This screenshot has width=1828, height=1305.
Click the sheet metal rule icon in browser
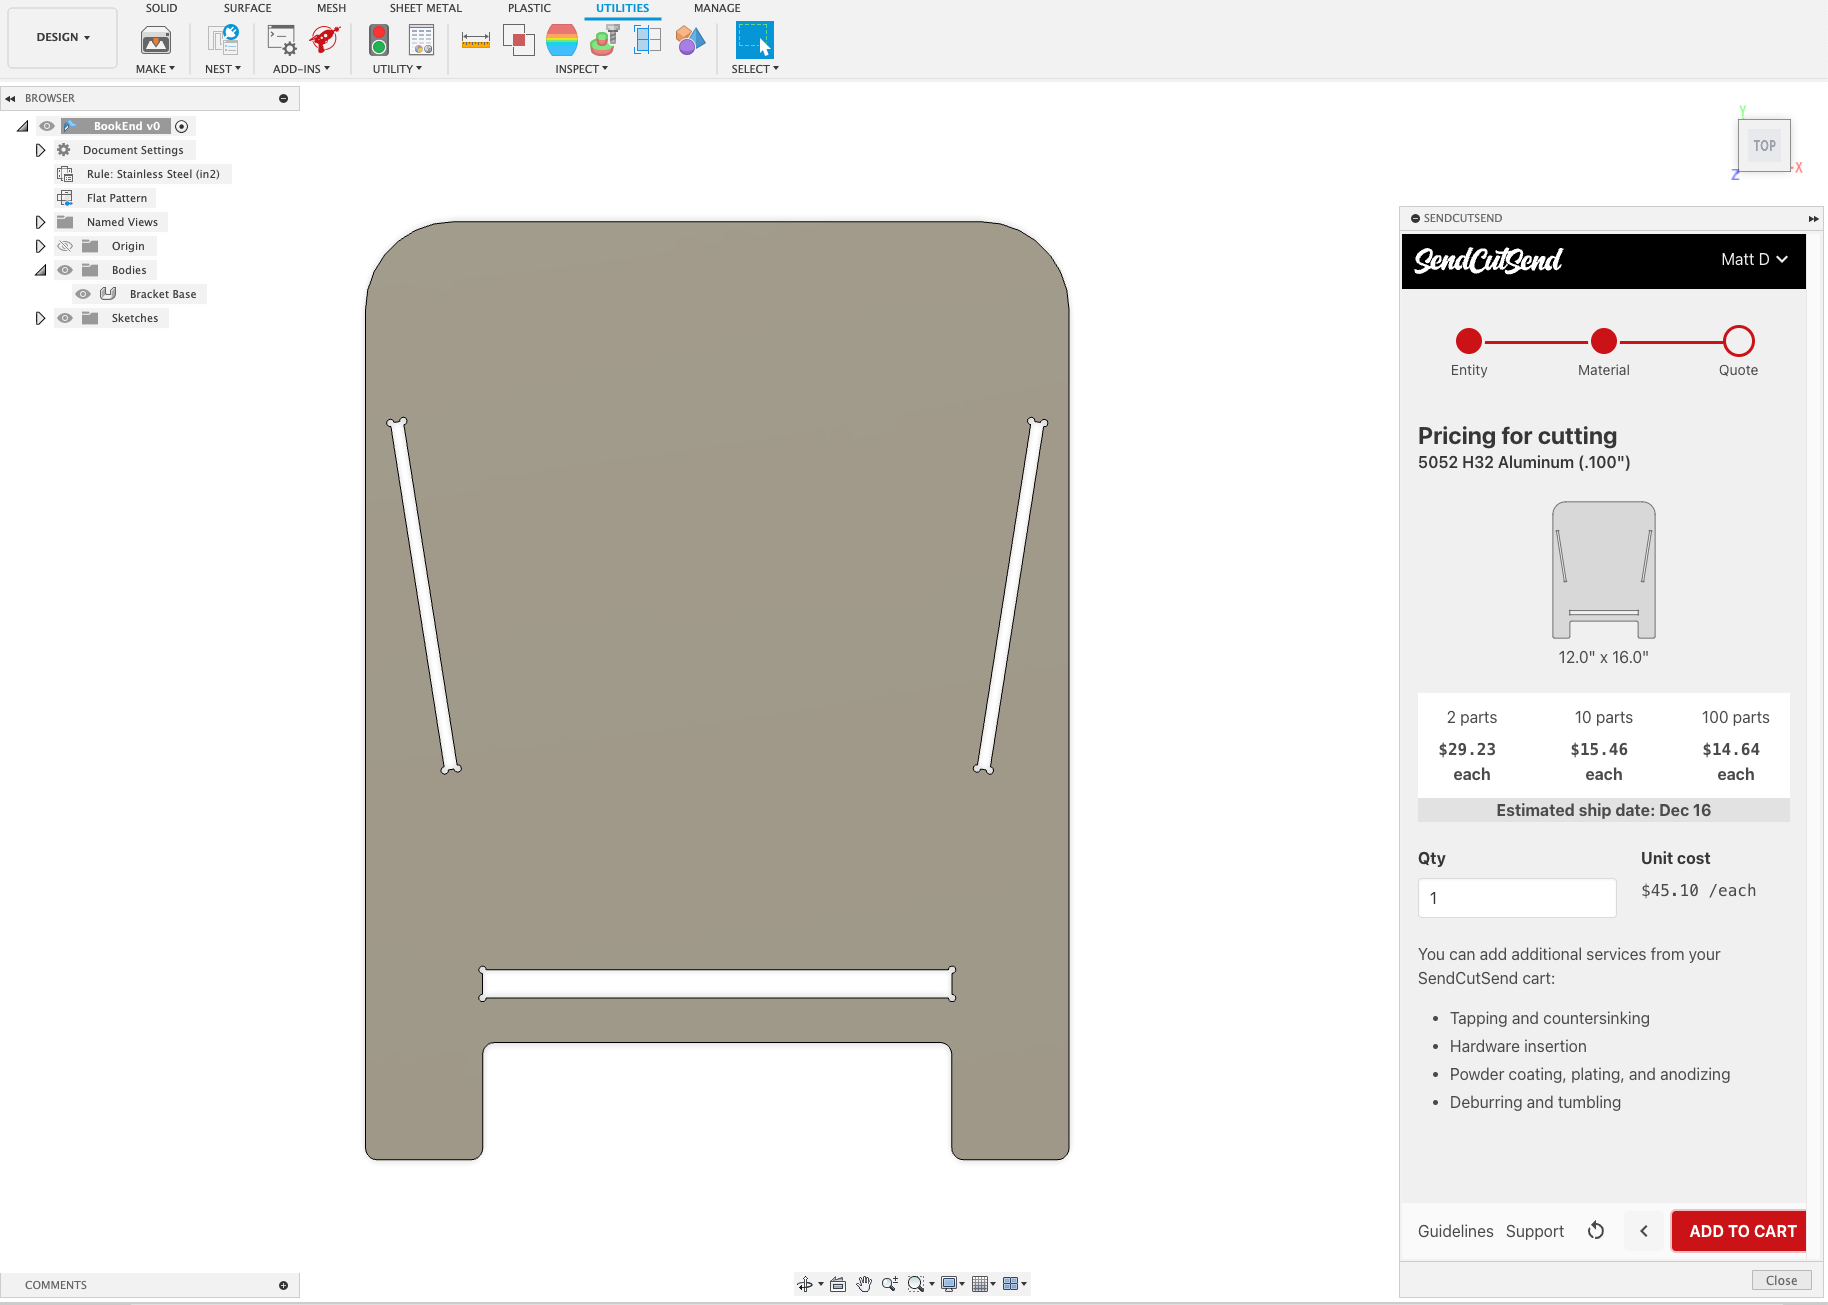click(65, 174)
